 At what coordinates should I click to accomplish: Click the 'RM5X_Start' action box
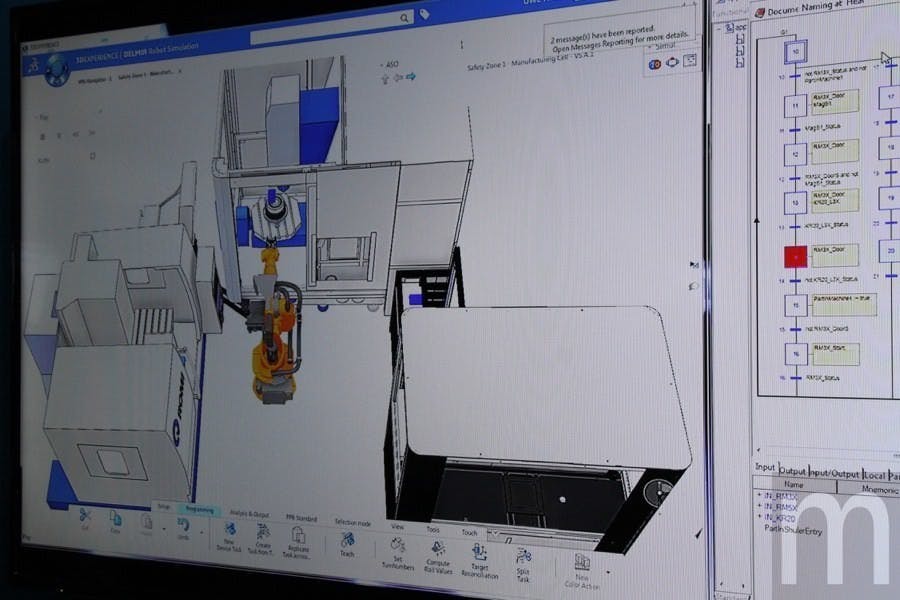click(836, 354)
